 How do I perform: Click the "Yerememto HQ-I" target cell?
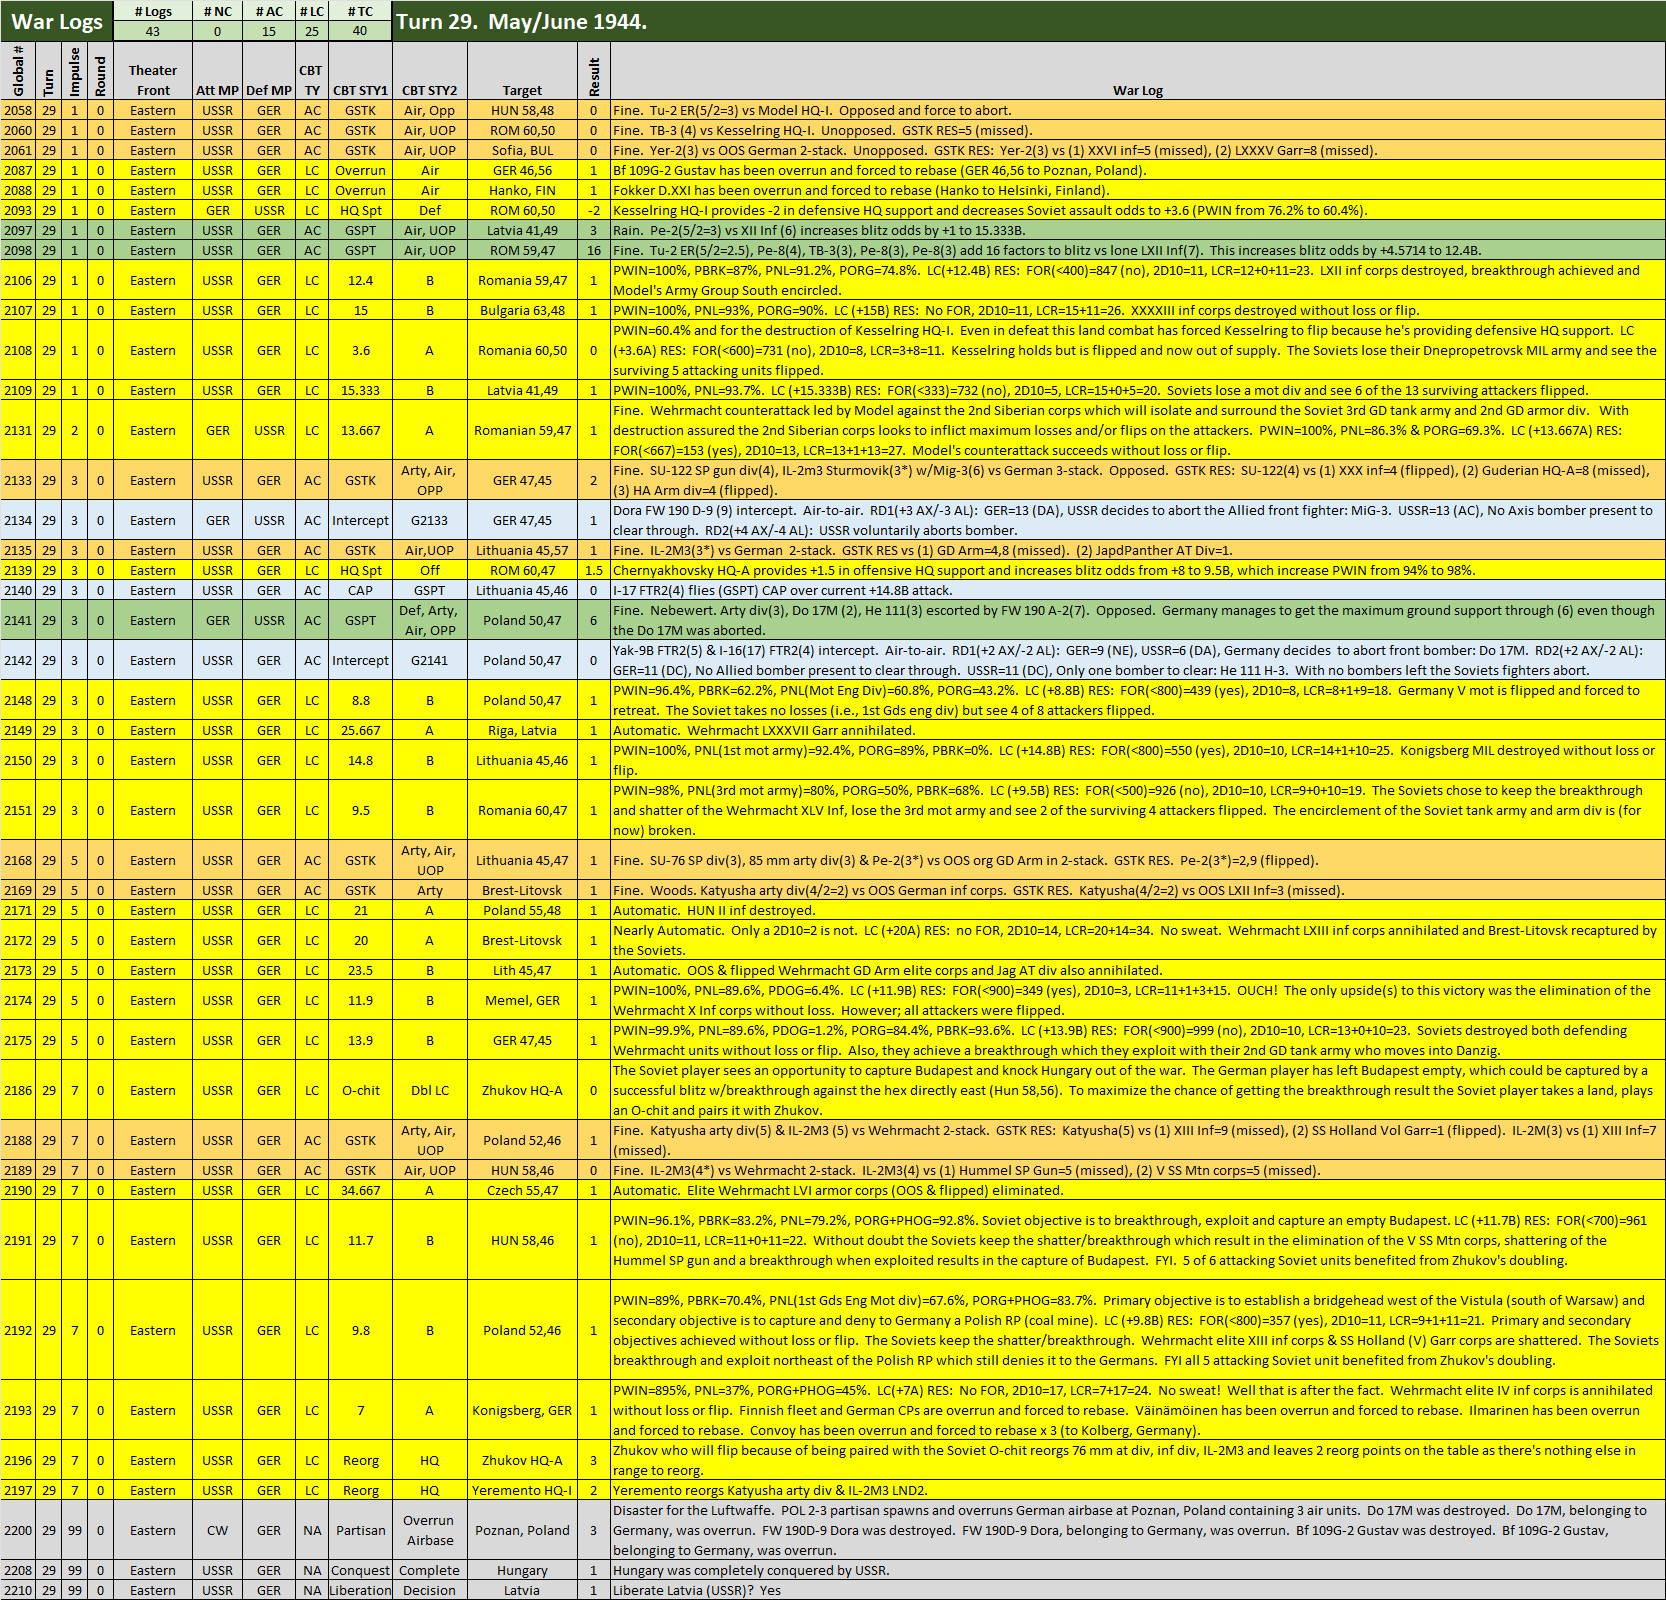[522, 1490]
